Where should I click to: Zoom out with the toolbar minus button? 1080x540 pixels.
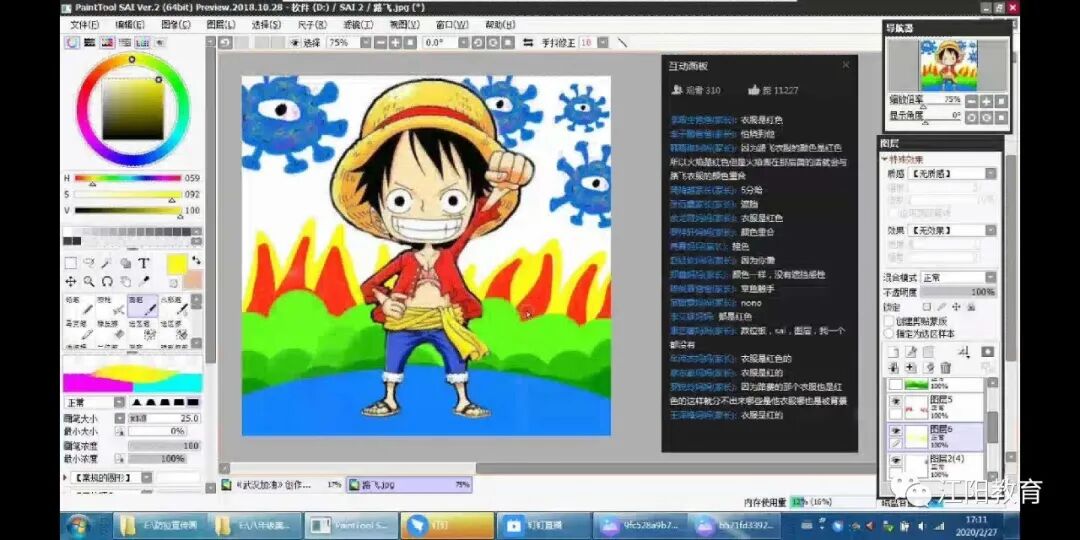(380, 42)
